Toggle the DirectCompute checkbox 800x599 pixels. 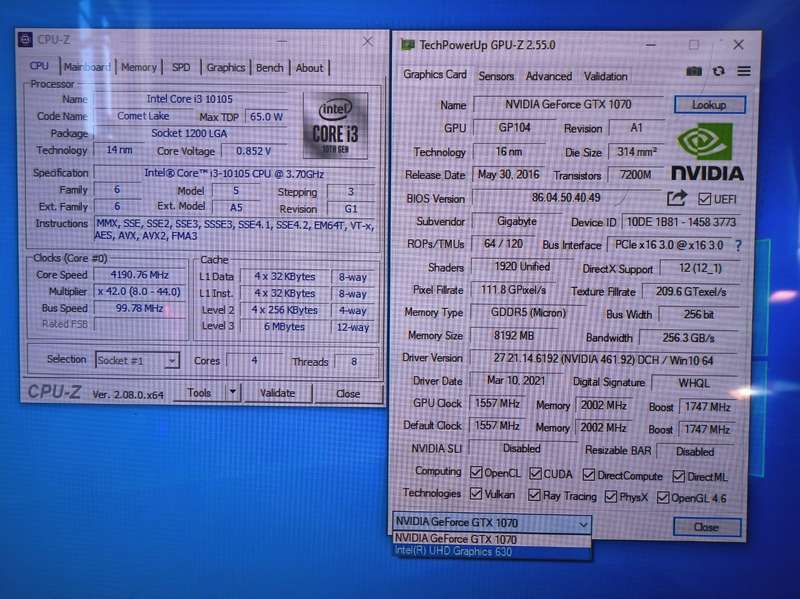coord(588,475)
